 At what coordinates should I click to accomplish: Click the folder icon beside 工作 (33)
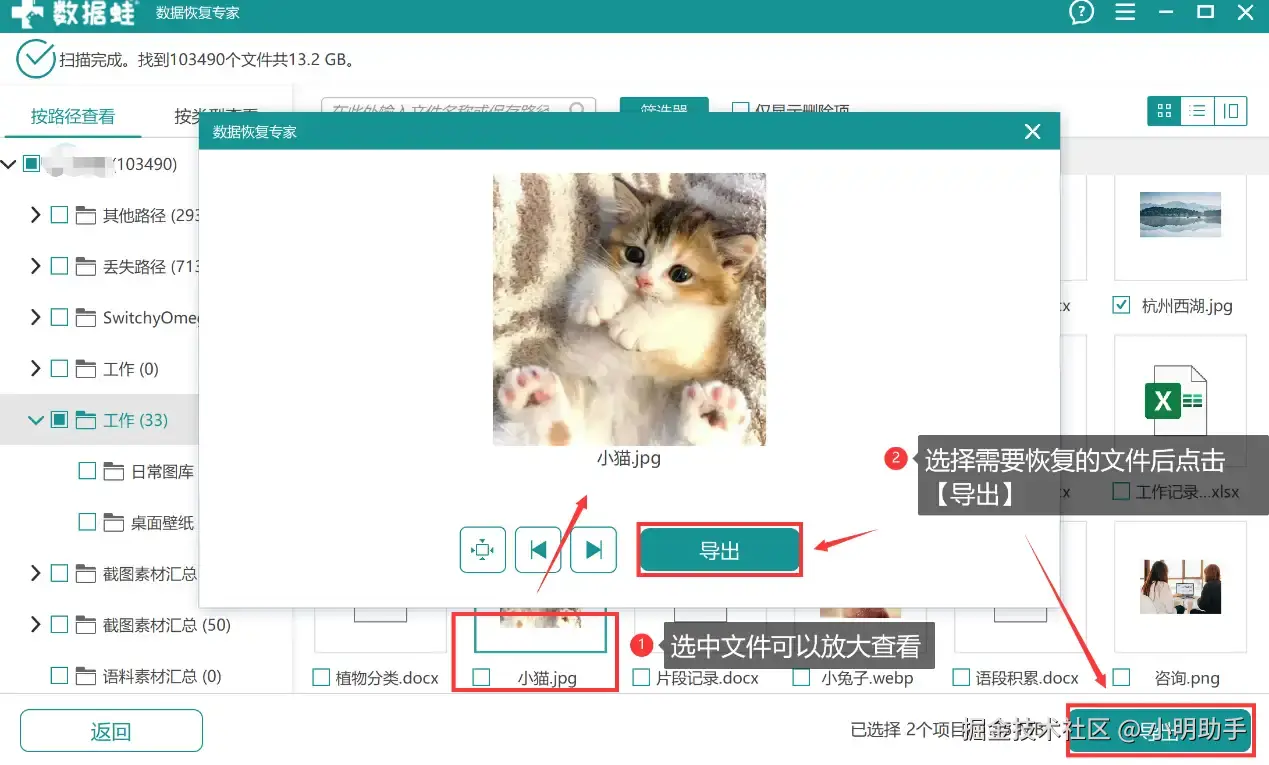click(x=87, y=420)
